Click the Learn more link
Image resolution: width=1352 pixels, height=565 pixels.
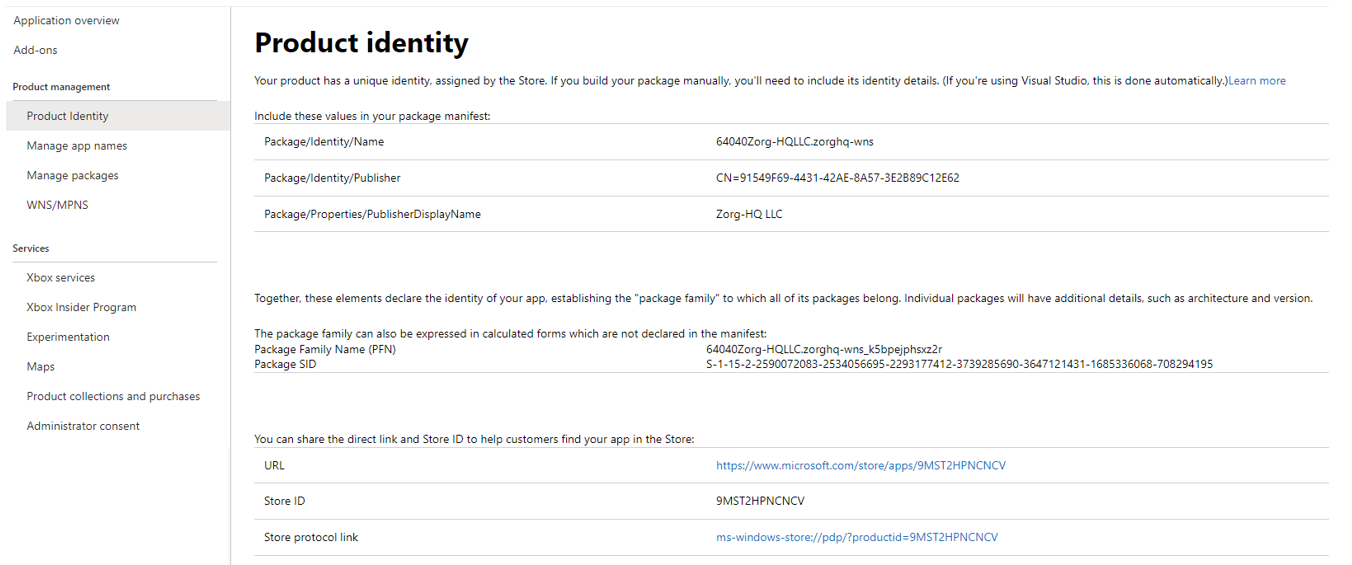point(1257,81)
